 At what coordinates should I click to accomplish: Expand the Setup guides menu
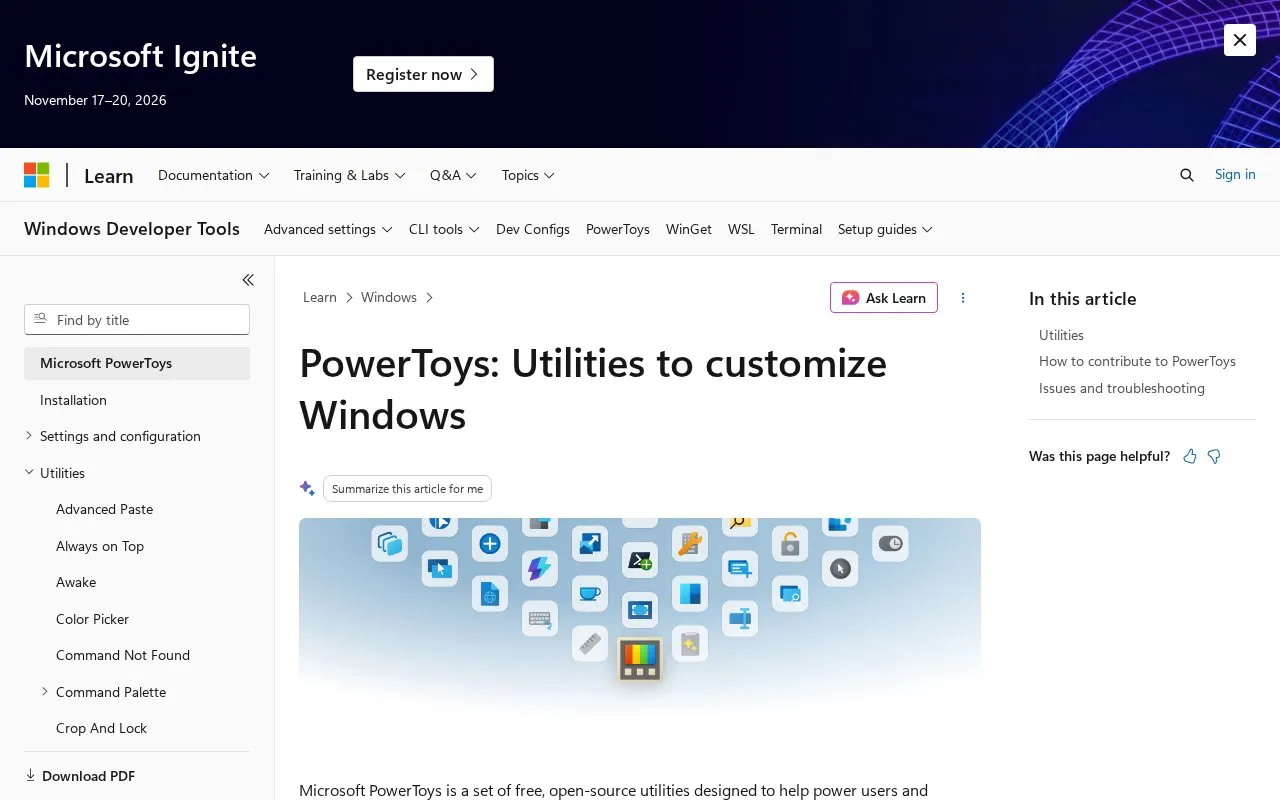(x=885, y=229)
